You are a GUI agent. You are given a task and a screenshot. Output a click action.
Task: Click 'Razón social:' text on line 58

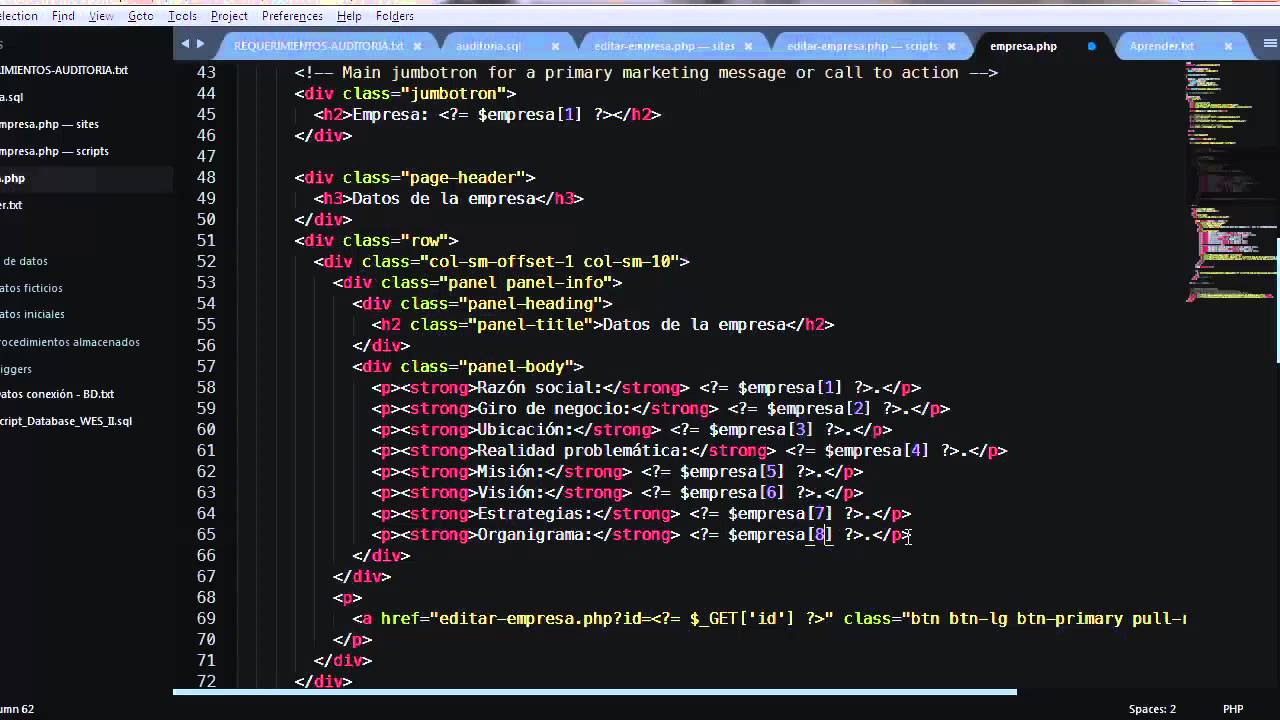pos(539,387)
